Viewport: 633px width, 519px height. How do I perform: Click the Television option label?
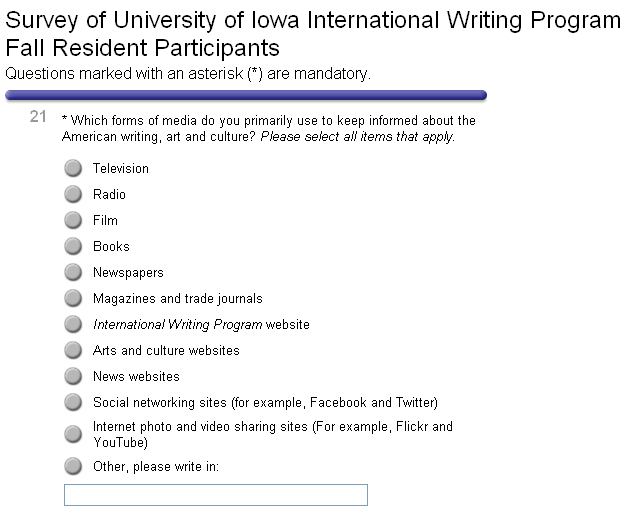tap(121, 168)
